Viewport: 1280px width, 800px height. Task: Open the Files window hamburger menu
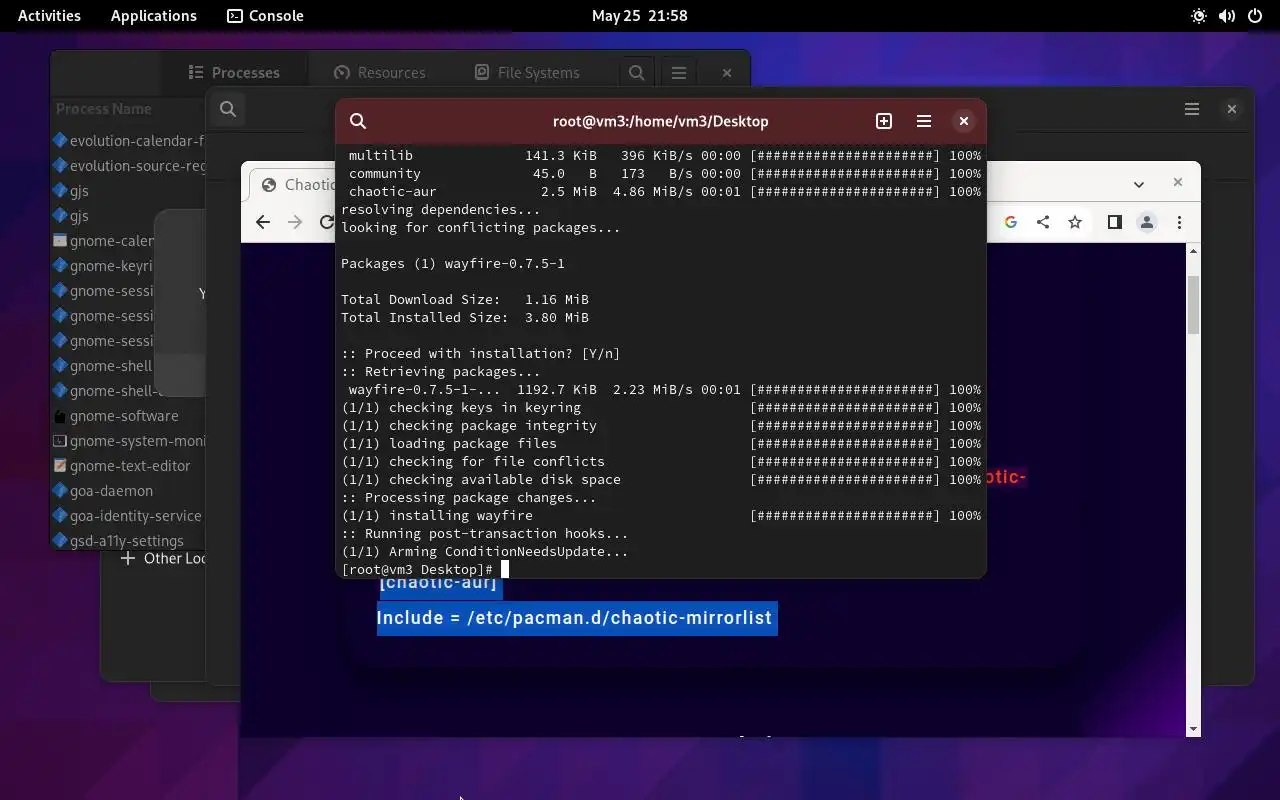tap(1192, 109)
